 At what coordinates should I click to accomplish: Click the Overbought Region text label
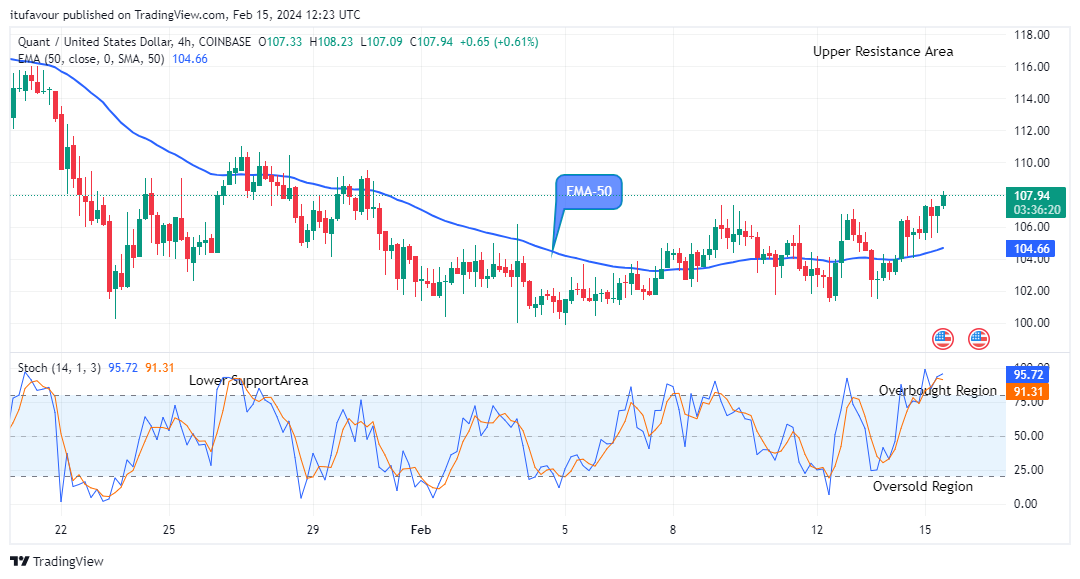pos(937,390)
